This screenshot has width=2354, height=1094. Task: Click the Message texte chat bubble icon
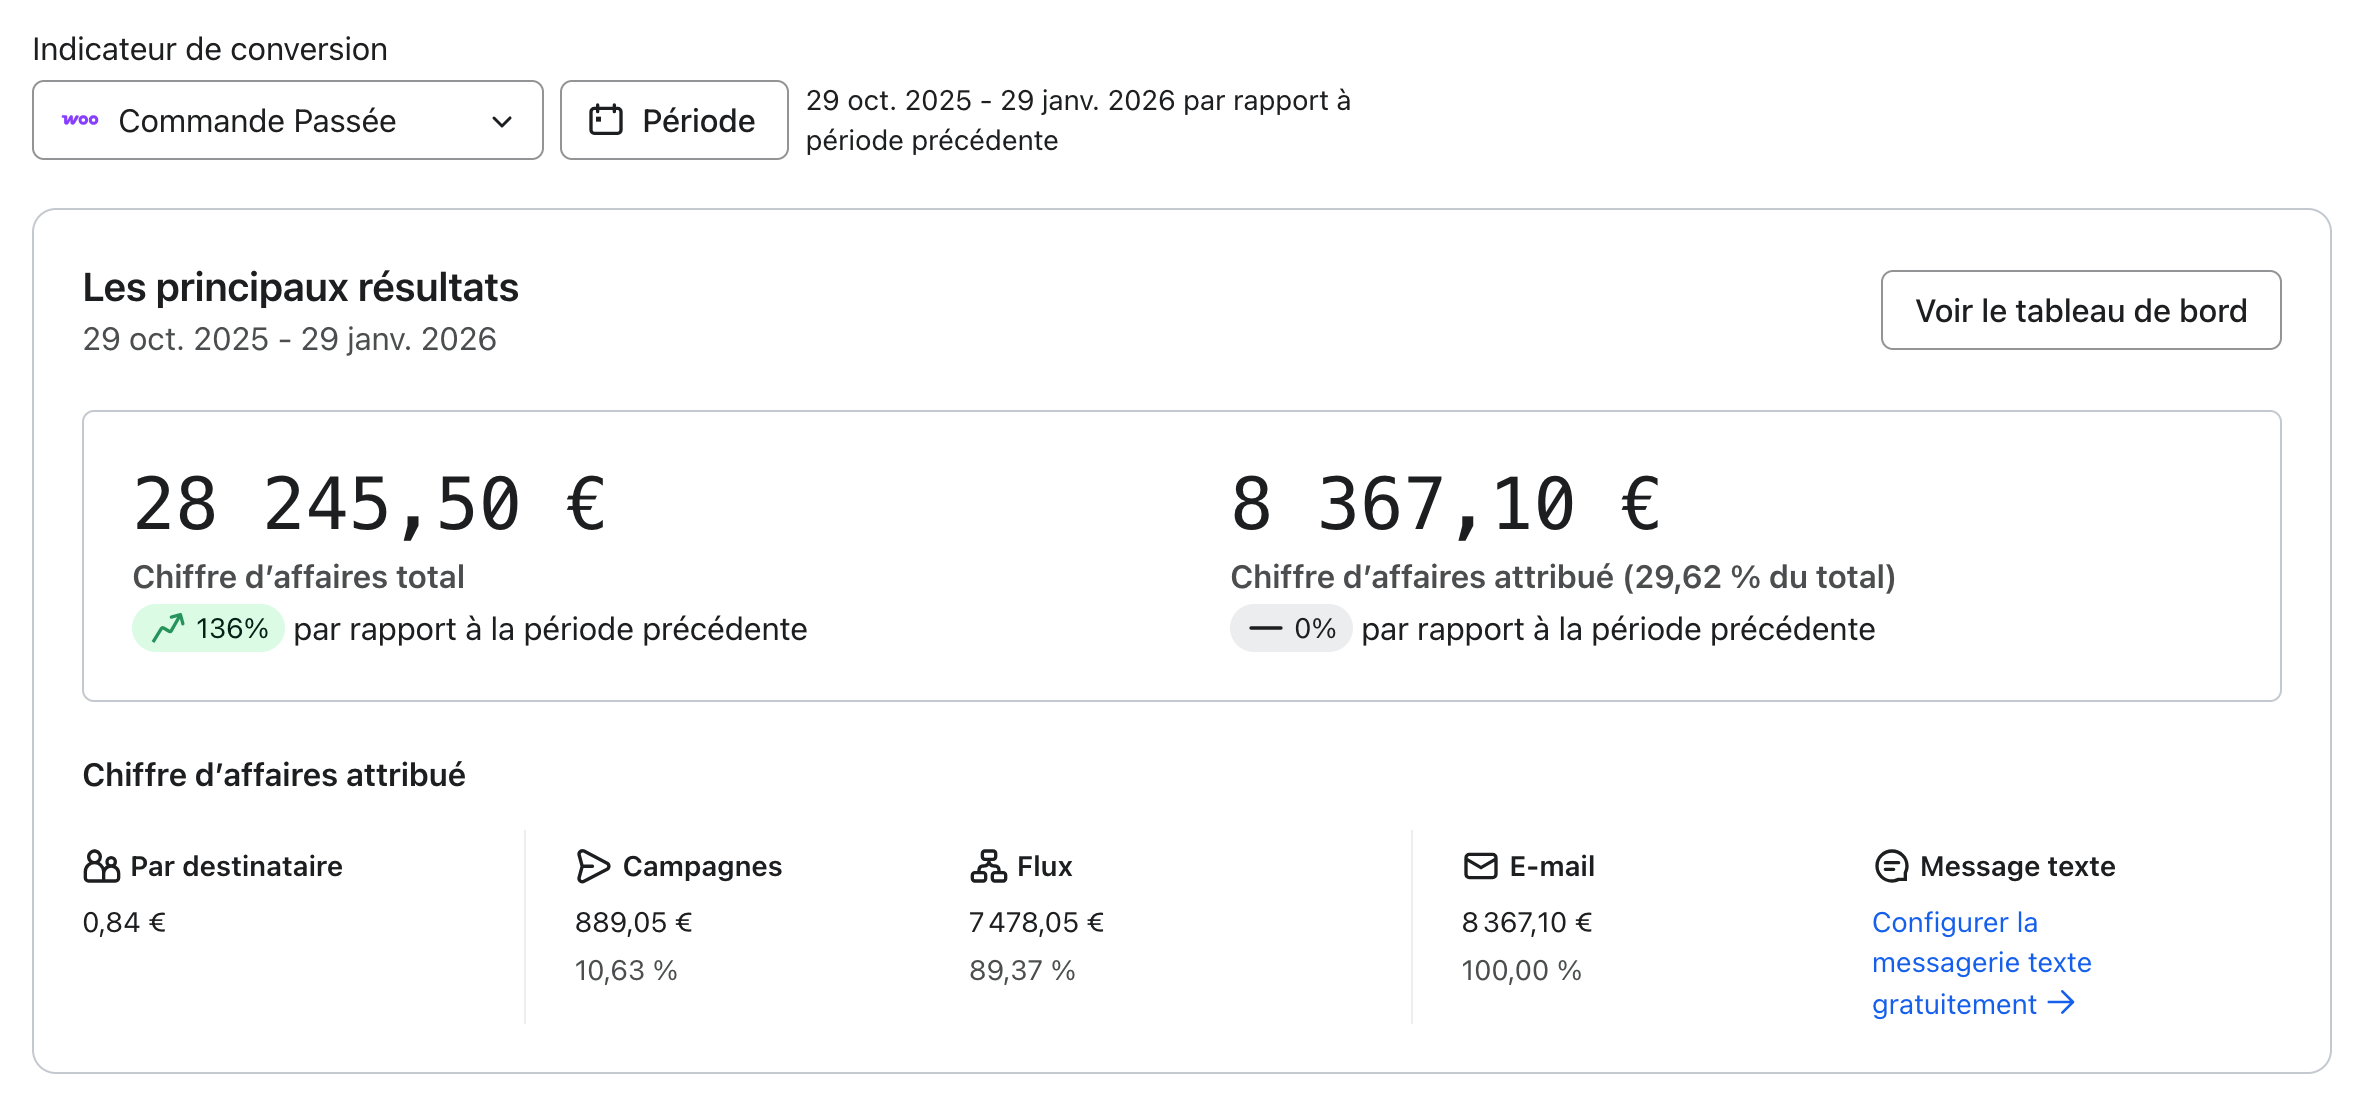click(x=1891, y=866)
